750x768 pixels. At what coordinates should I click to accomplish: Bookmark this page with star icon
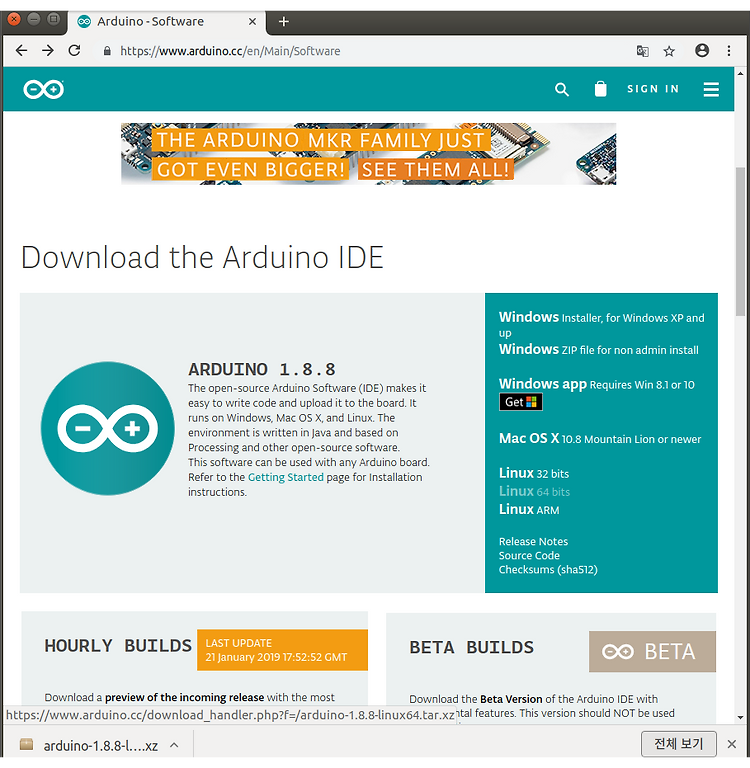coord(669,51)
